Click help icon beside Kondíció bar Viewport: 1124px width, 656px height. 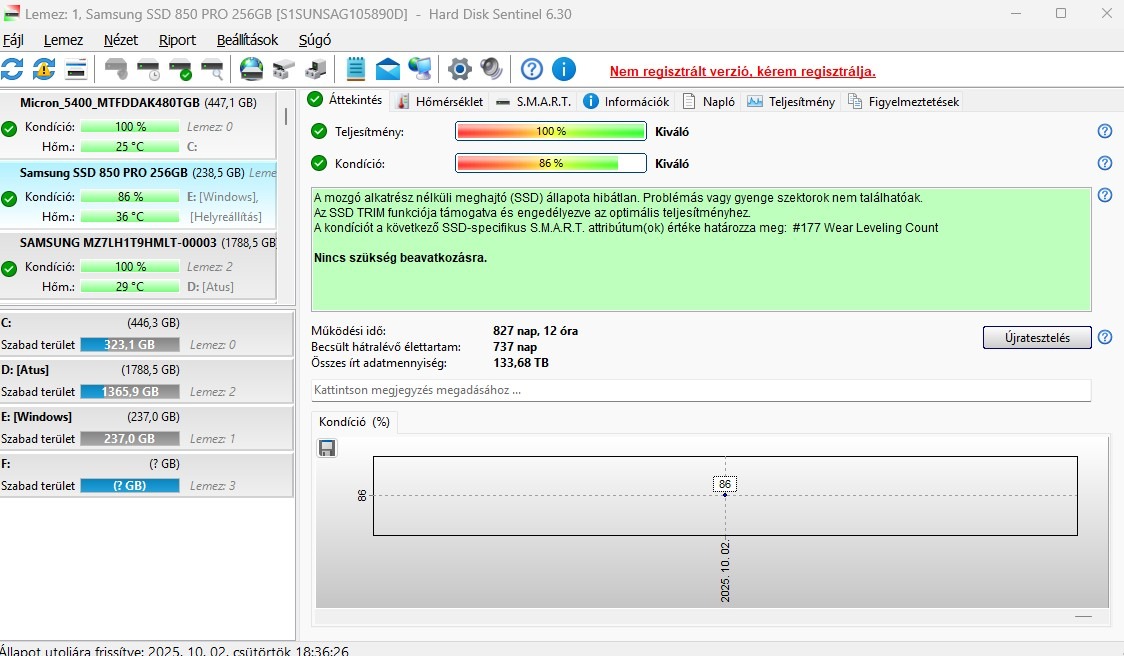click(x=1105, y=163)
